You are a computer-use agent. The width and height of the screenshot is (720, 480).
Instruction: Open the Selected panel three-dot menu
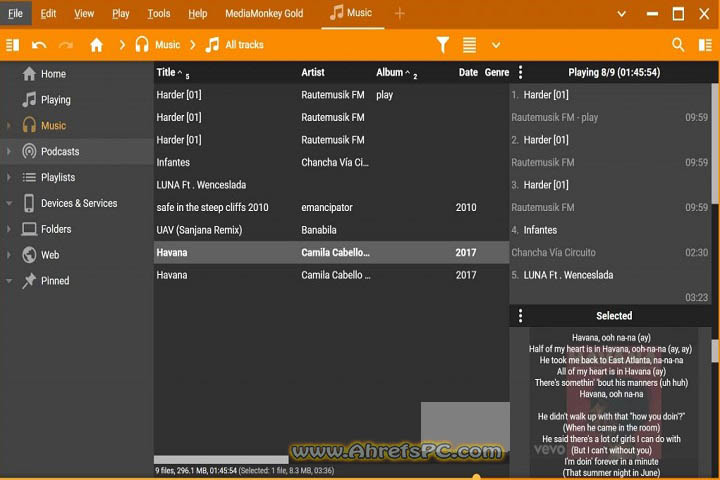(x=520, y=316)
